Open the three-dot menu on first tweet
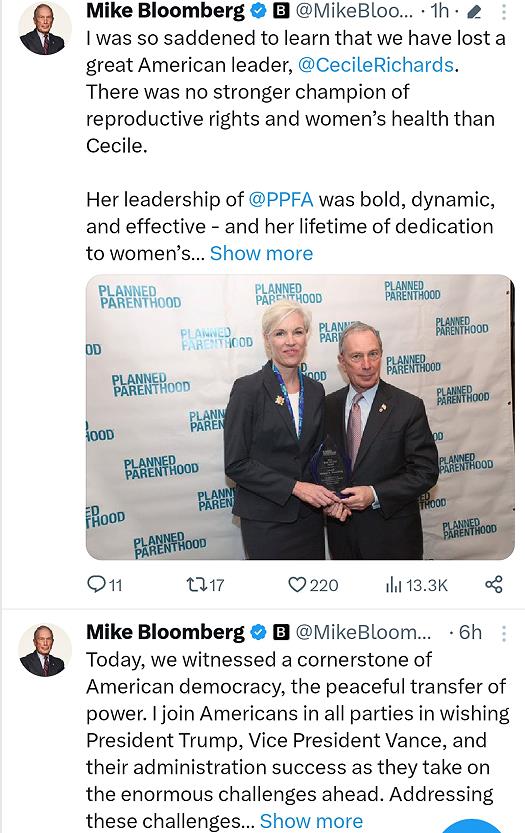 [x=504, y=12]
